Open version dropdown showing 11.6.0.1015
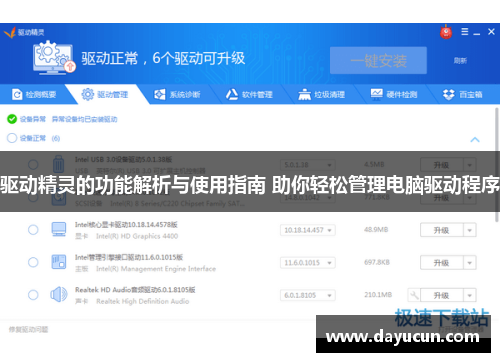The height and width of the screenshot is (362, 500). 308,263
